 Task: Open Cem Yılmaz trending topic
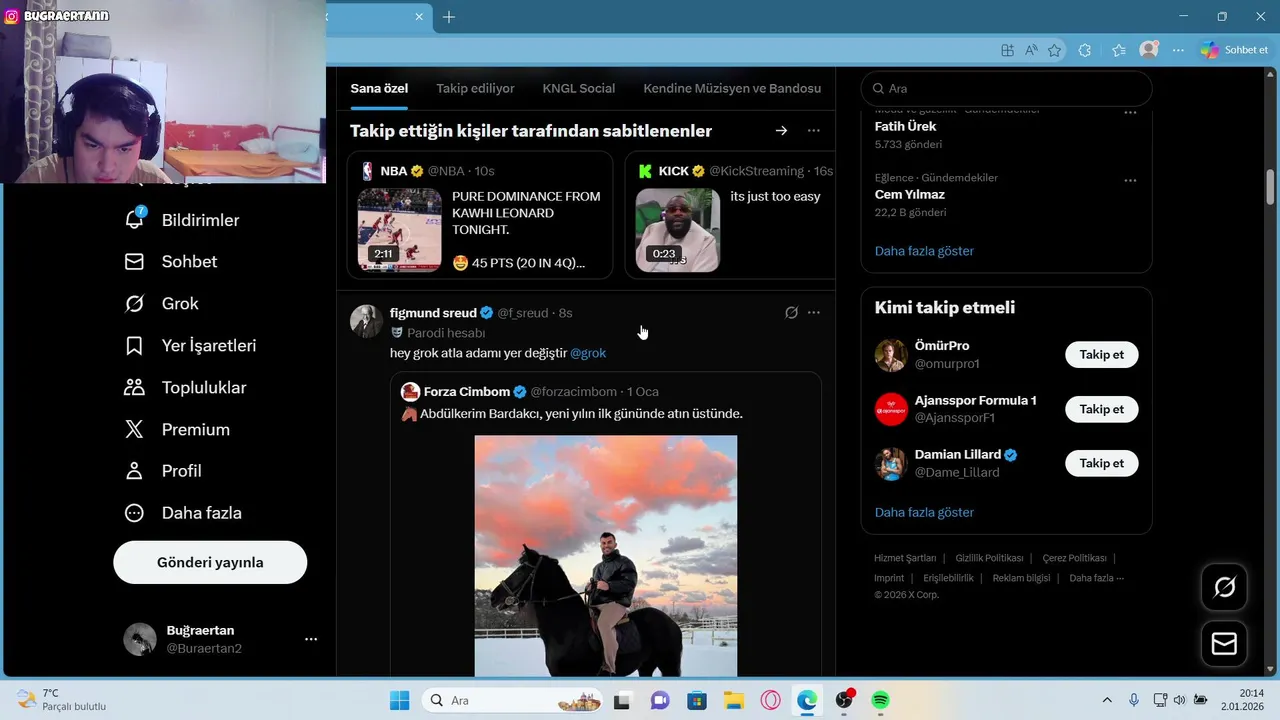coord(909,194)
